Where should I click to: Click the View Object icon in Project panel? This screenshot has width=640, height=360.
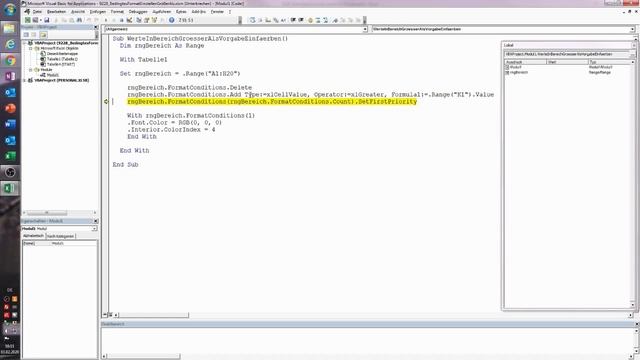(34, 35)
